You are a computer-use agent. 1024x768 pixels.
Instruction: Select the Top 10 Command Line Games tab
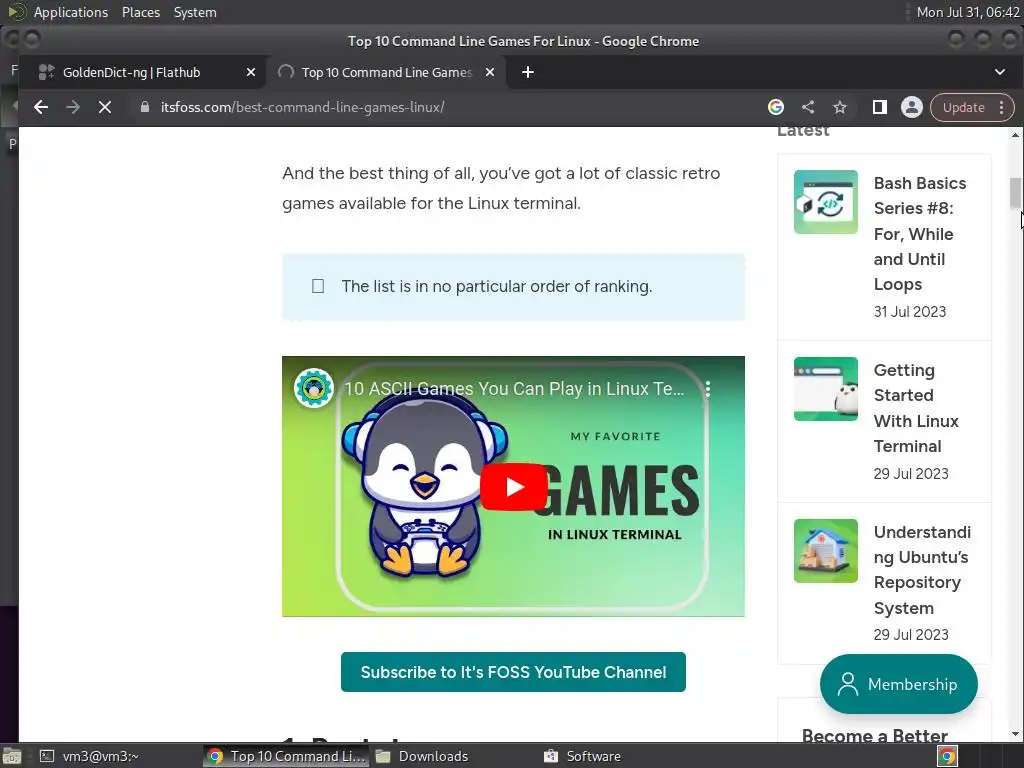point(385,72)
